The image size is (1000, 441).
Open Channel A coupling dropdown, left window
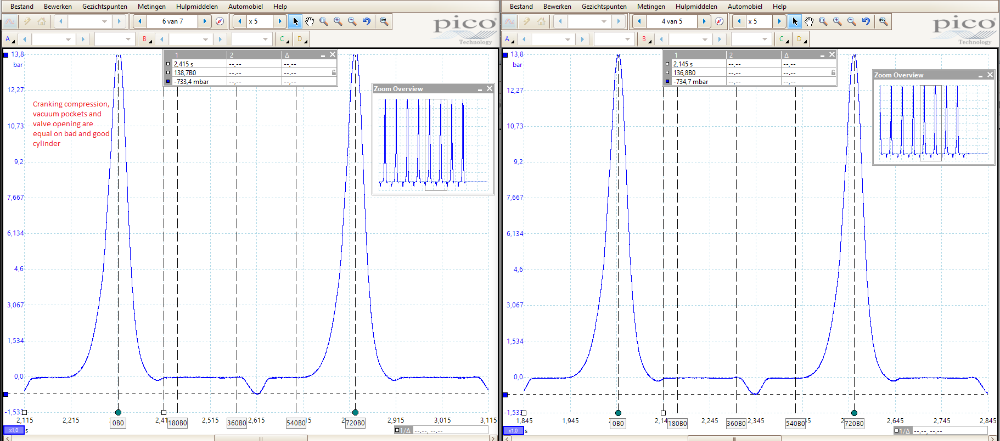128,40
